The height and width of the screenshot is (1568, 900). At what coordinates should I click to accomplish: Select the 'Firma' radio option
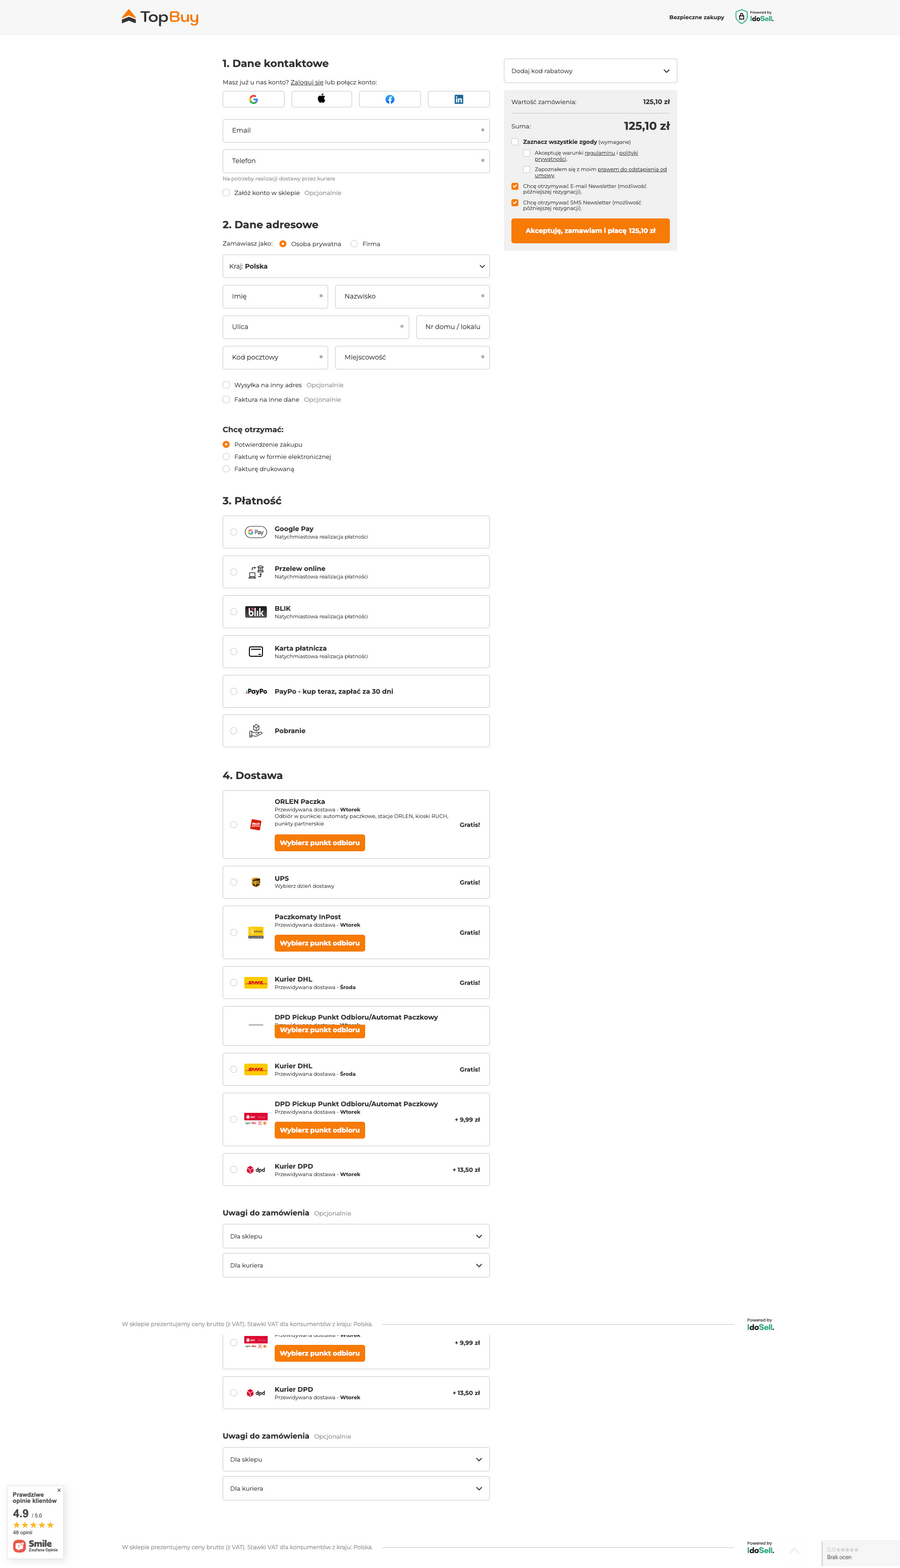click(x=354, y=244)
